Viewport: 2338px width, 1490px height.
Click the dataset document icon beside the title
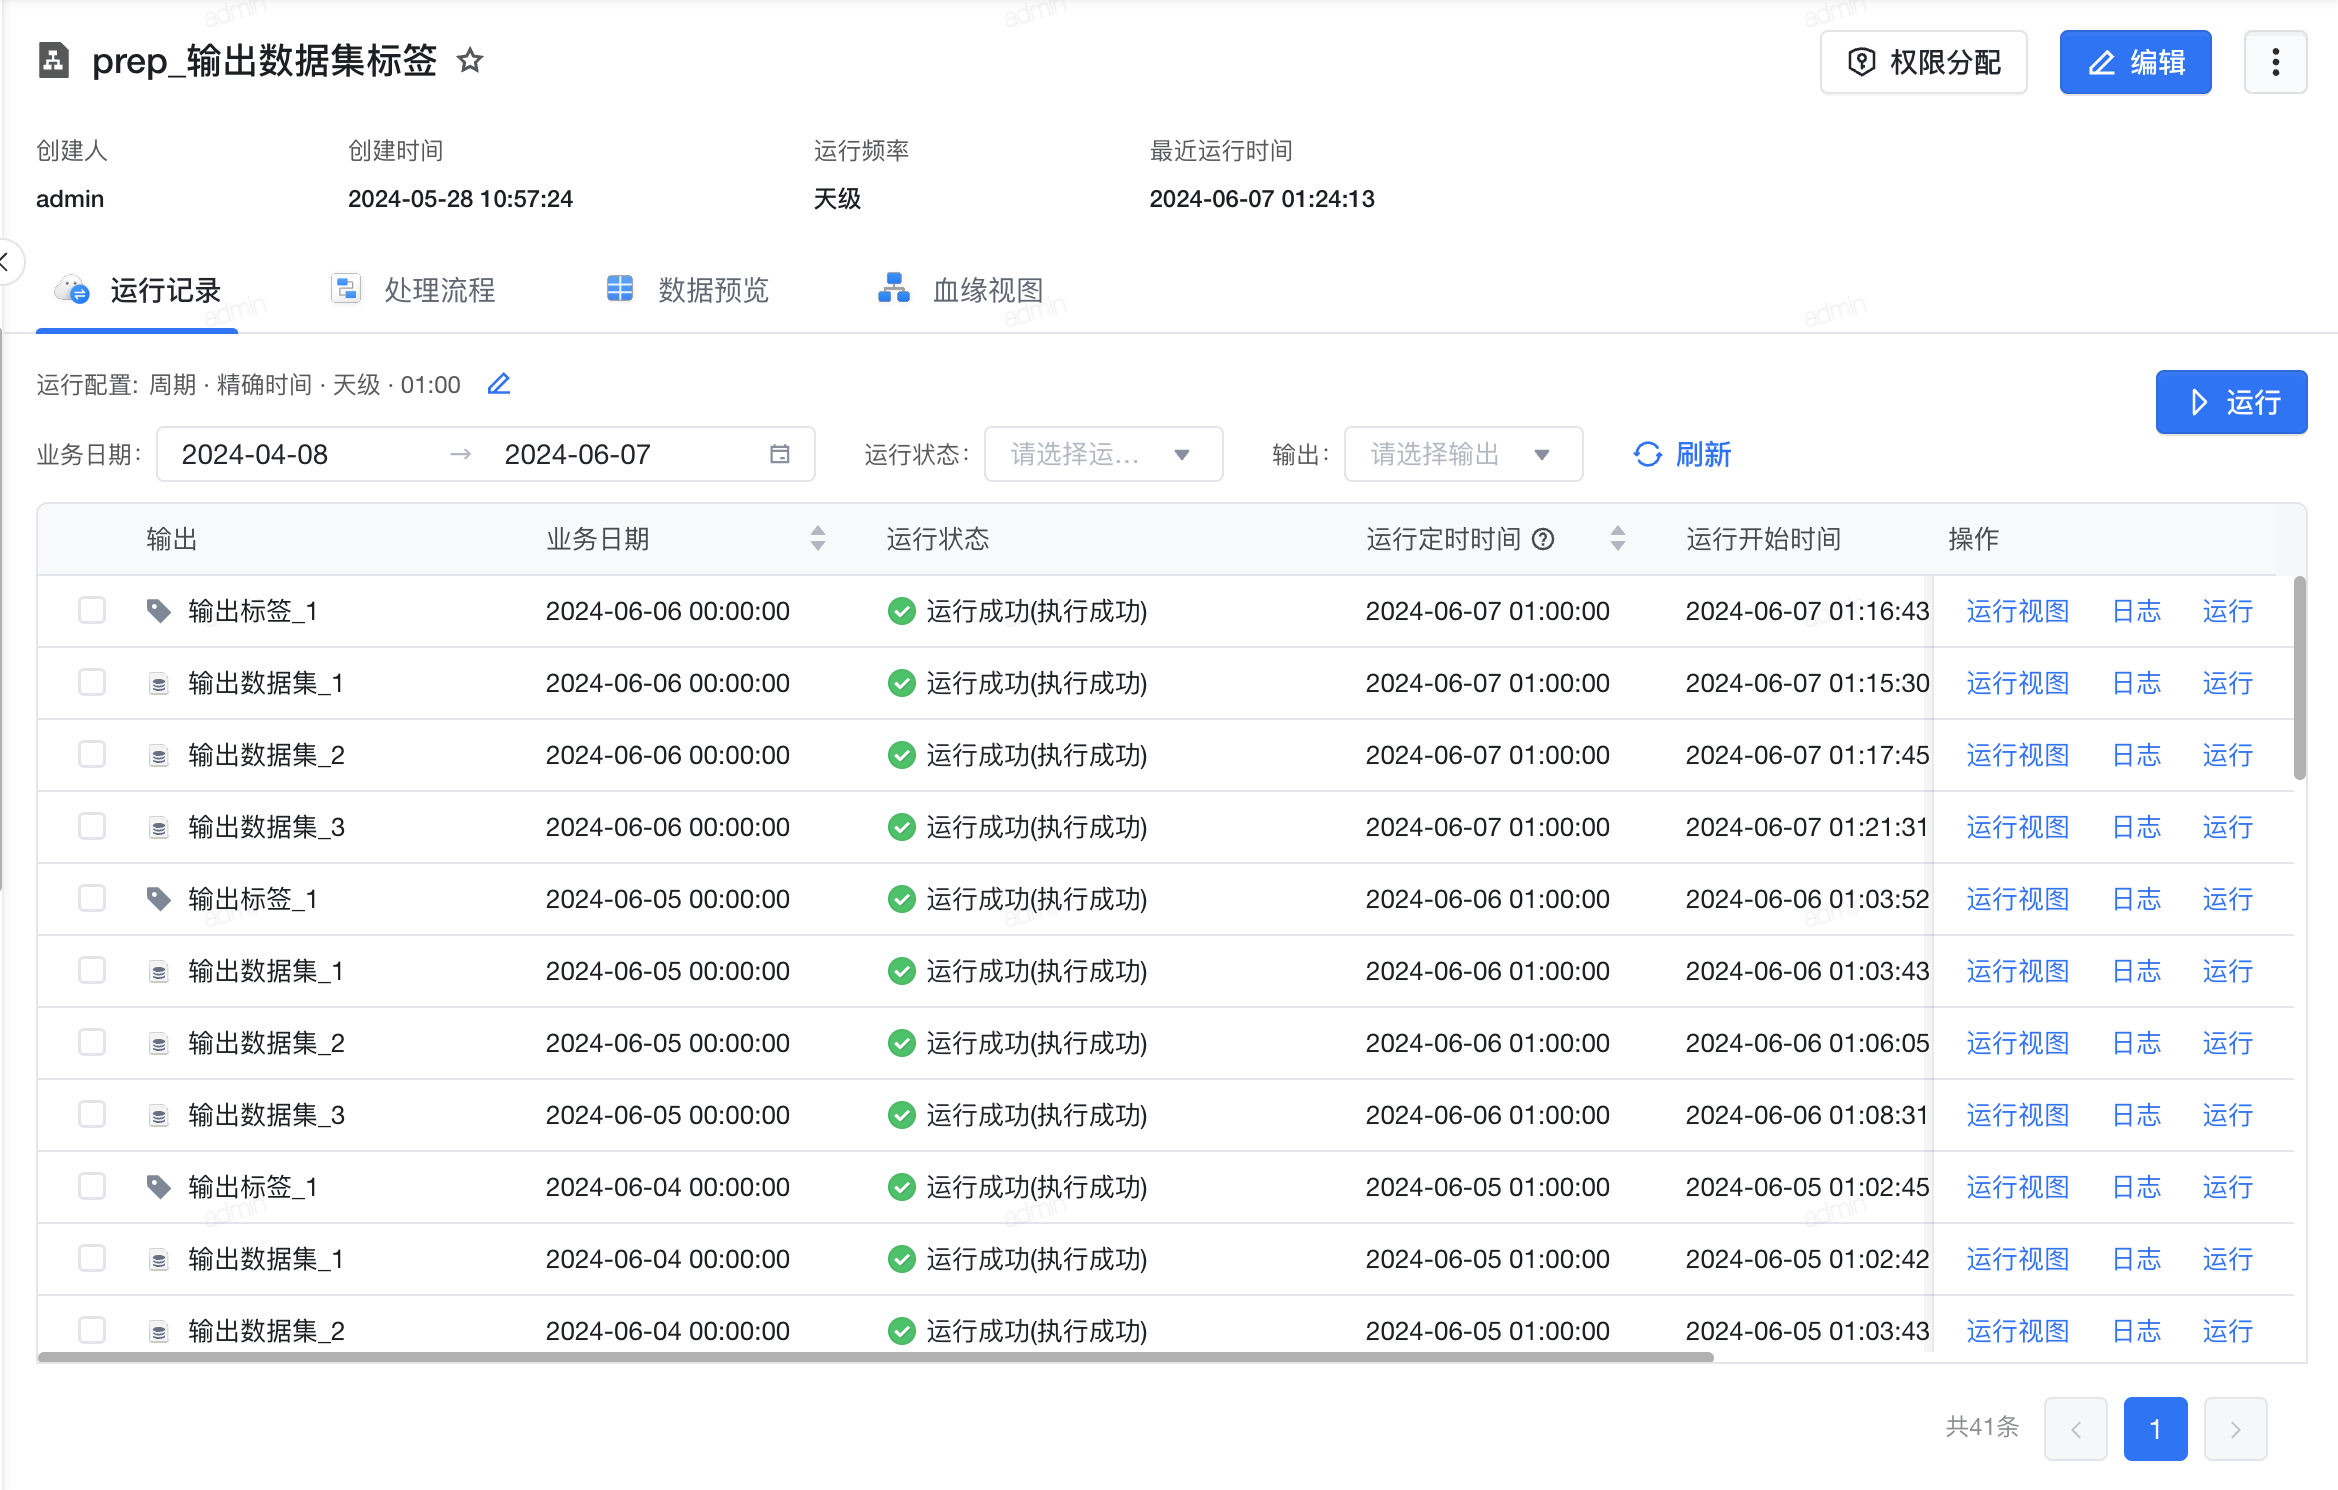tap(54, 61)
